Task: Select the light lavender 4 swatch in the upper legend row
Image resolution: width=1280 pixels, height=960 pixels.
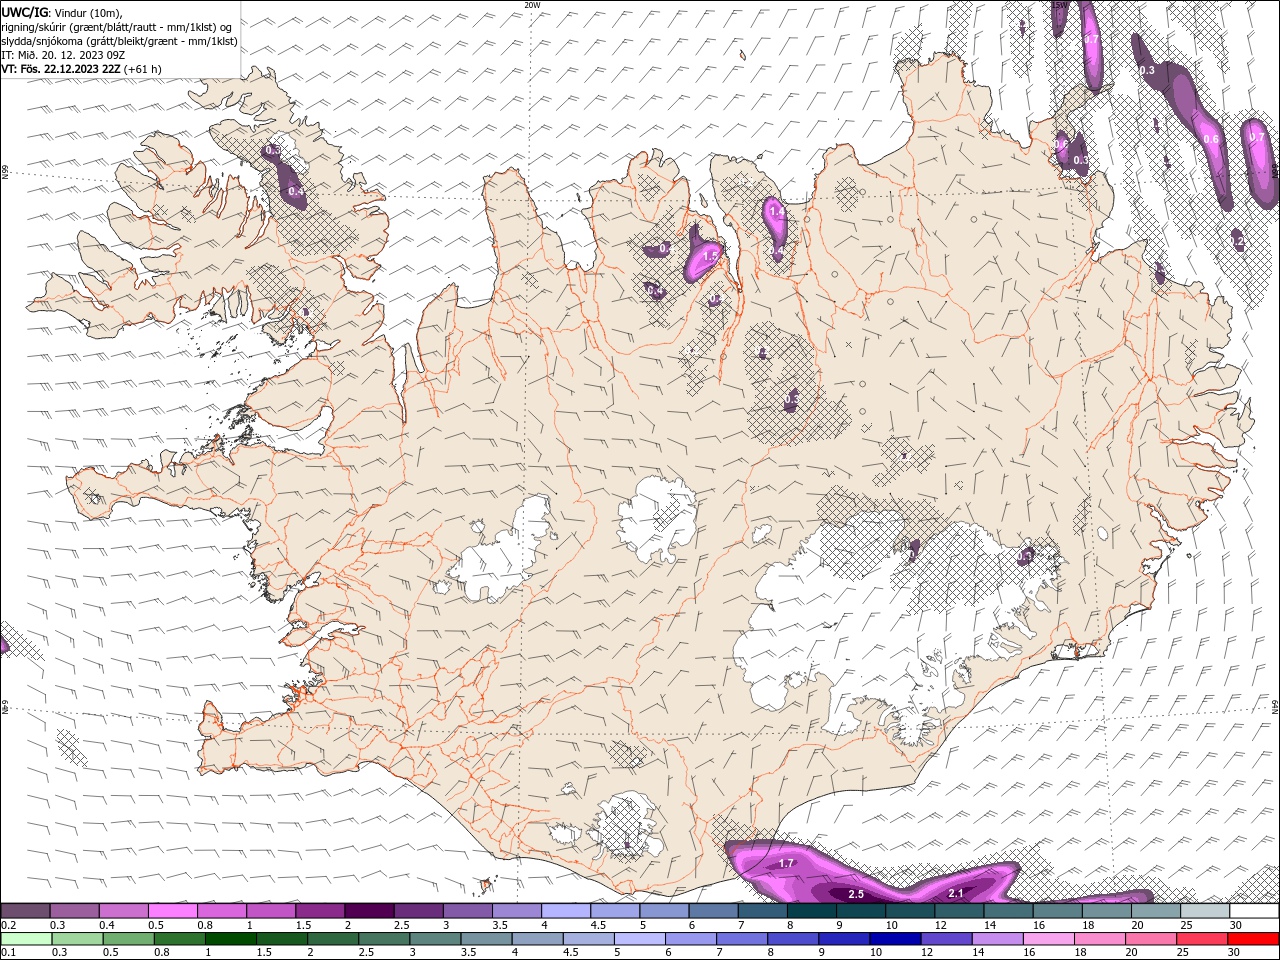Action: click(x=565, y=911)
